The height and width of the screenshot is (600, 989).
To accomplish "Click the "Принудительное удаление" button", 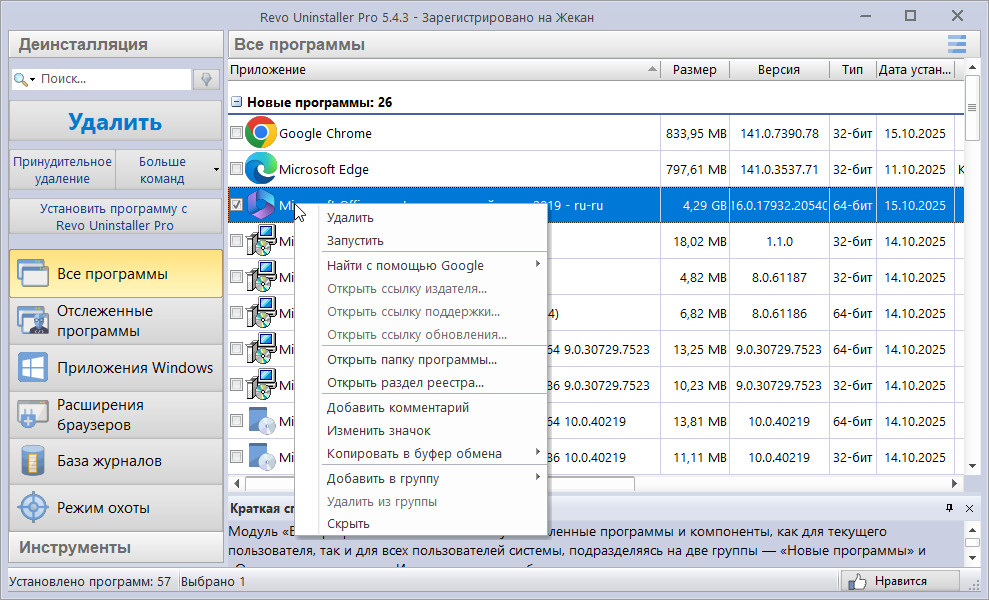I will [x=62, y=170].
